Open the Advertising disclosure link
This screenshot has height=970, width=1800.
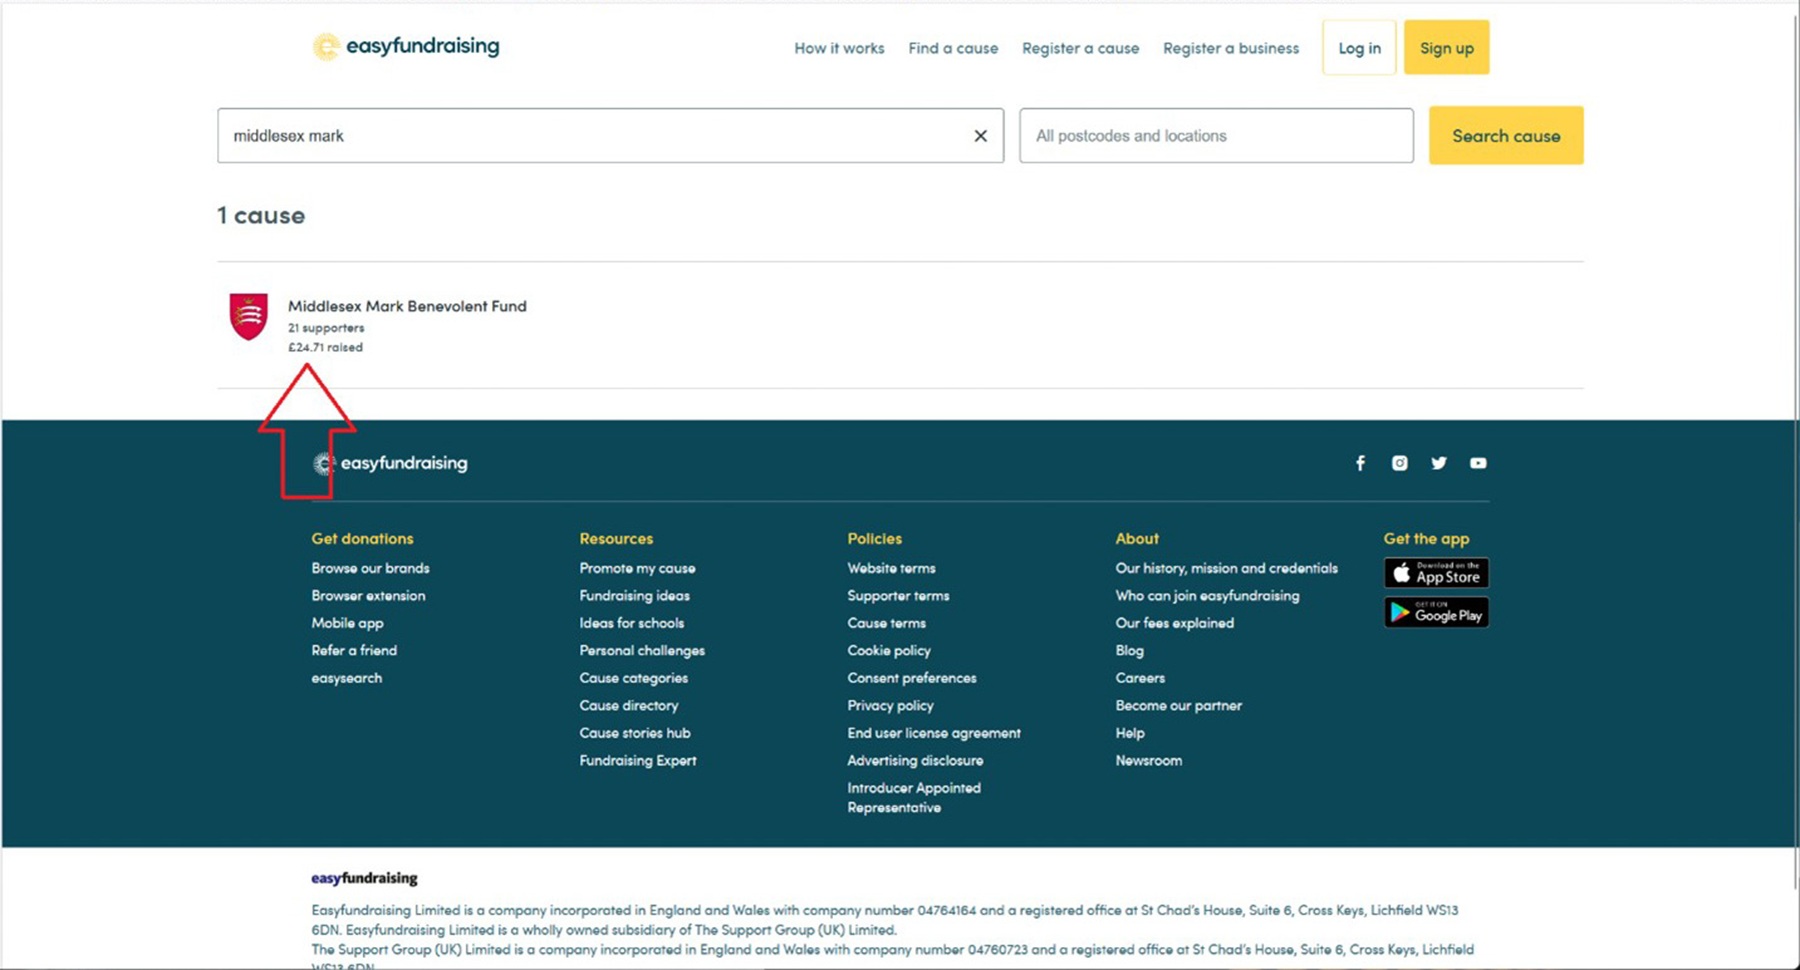(x=915, y=760)
